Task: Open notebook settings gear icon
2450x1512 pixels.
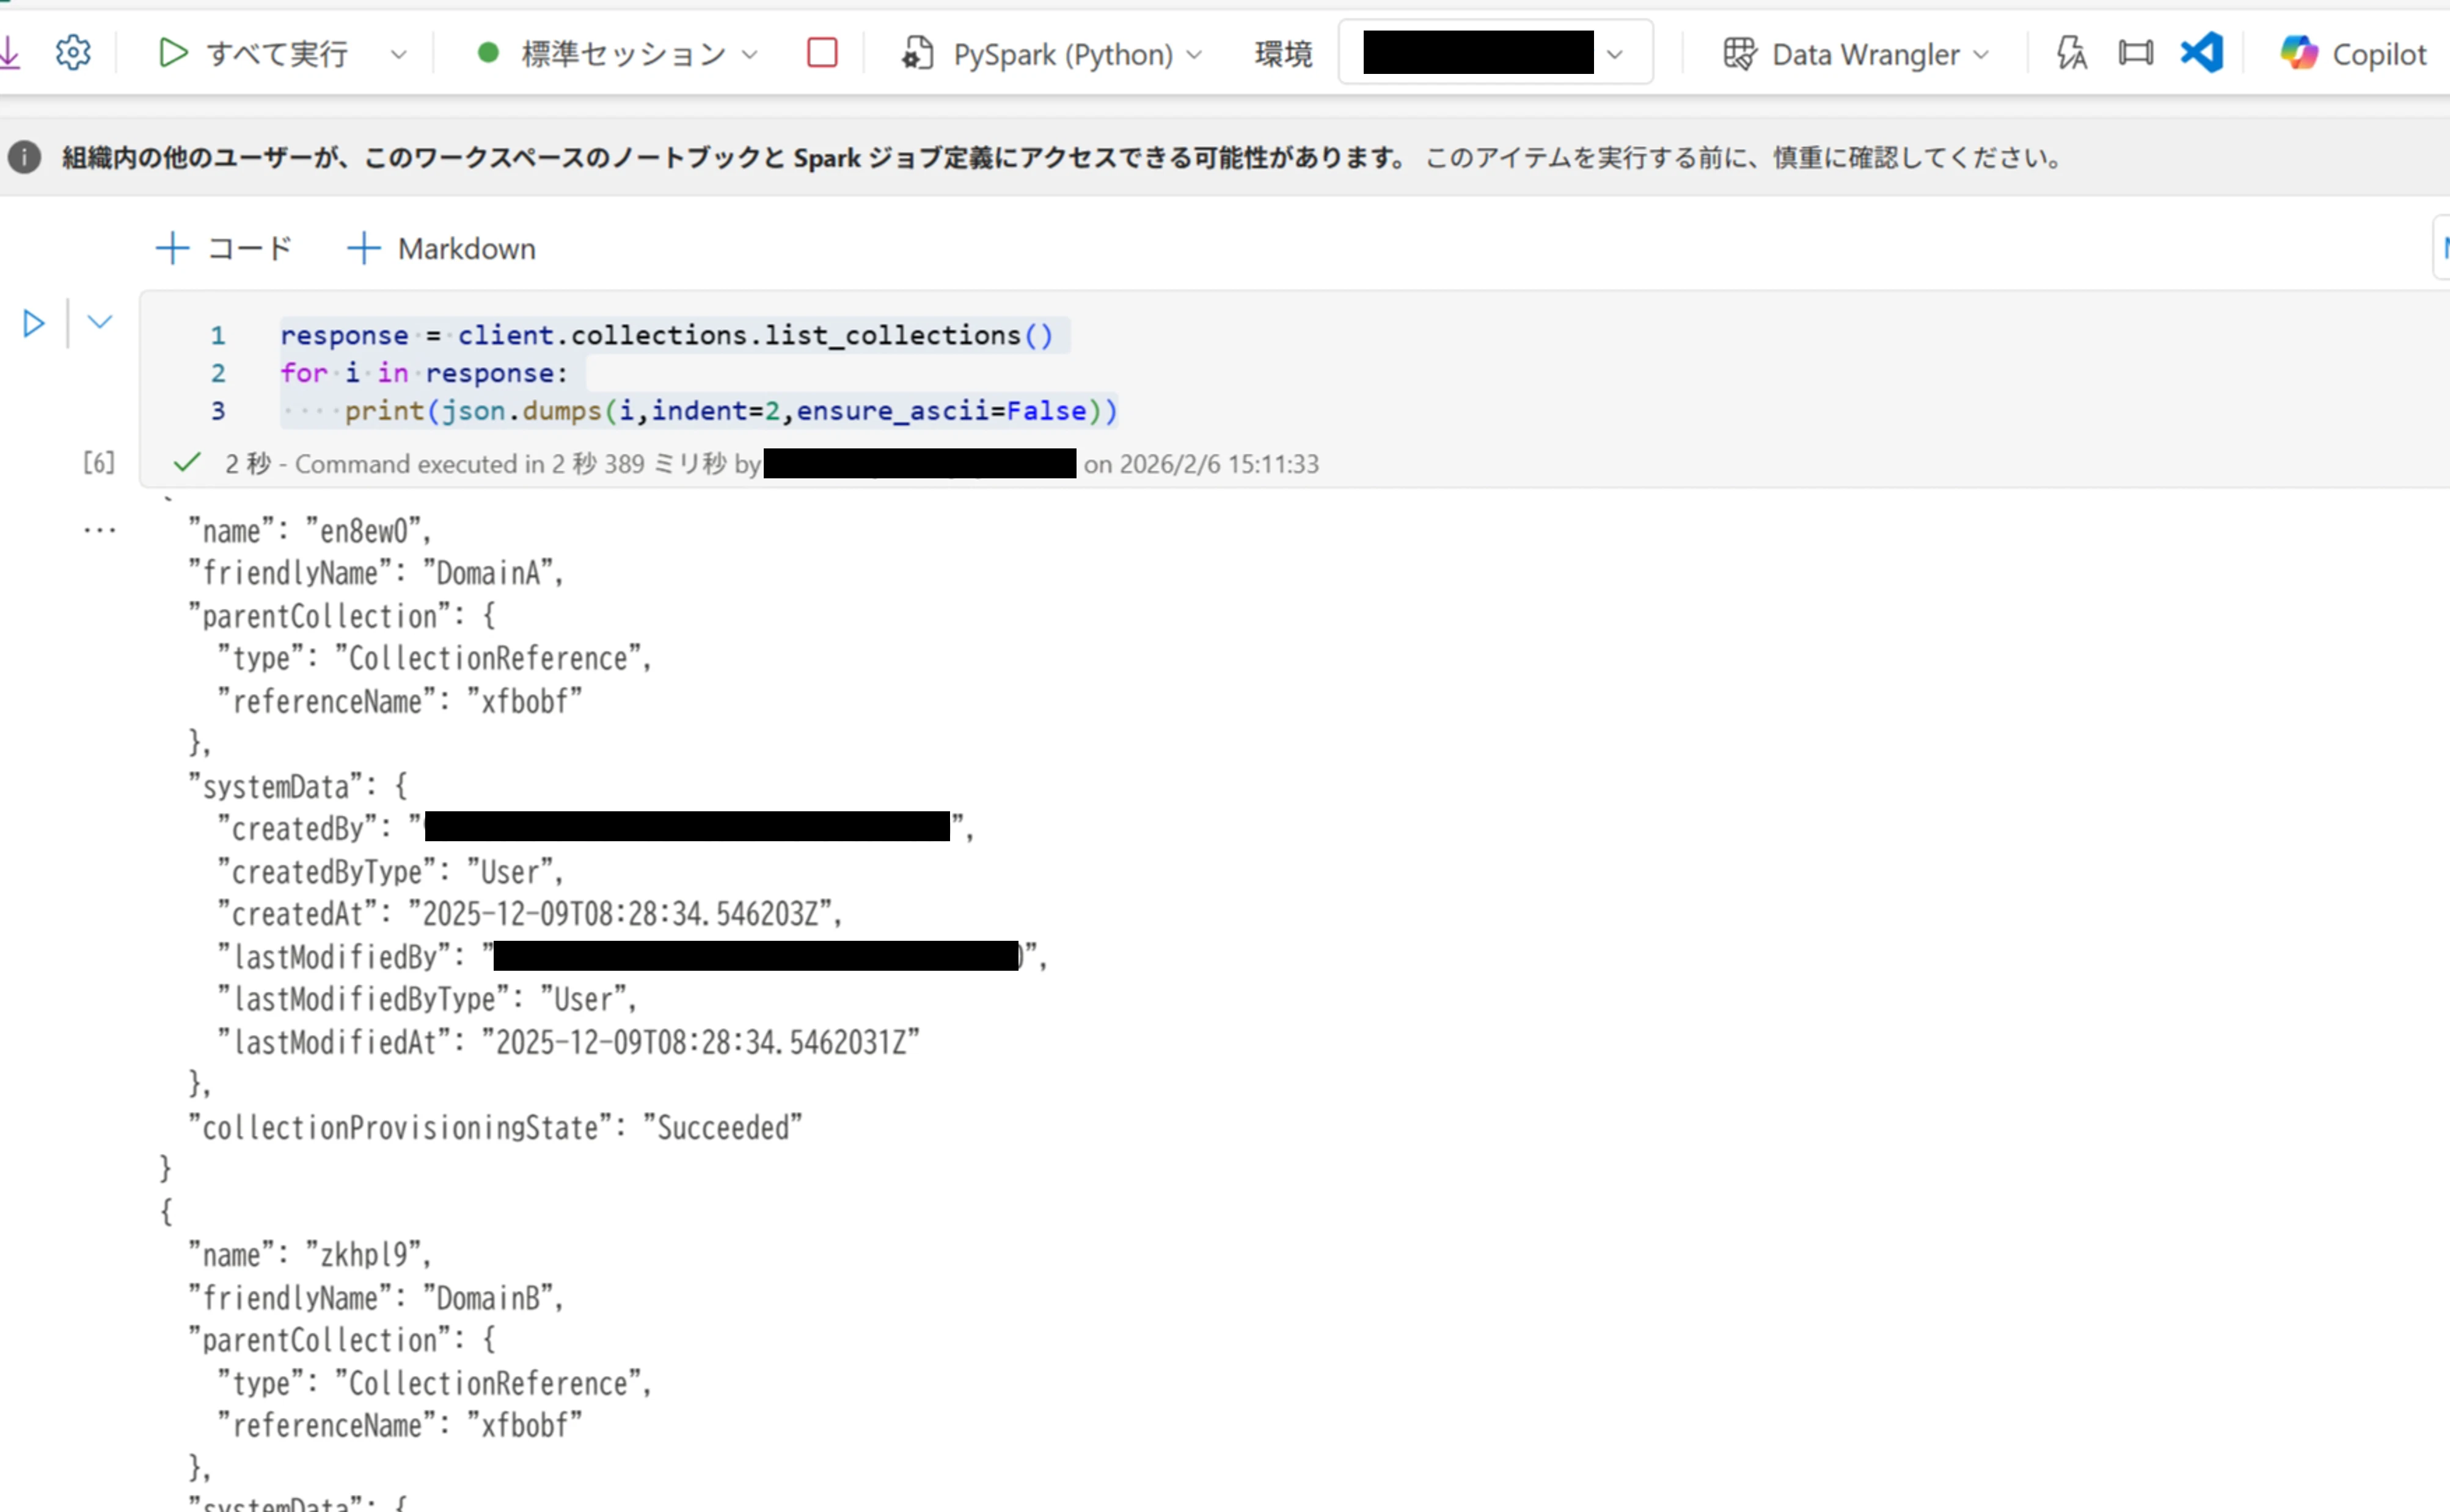Action: pyautogui.click(x=73, y=53)
